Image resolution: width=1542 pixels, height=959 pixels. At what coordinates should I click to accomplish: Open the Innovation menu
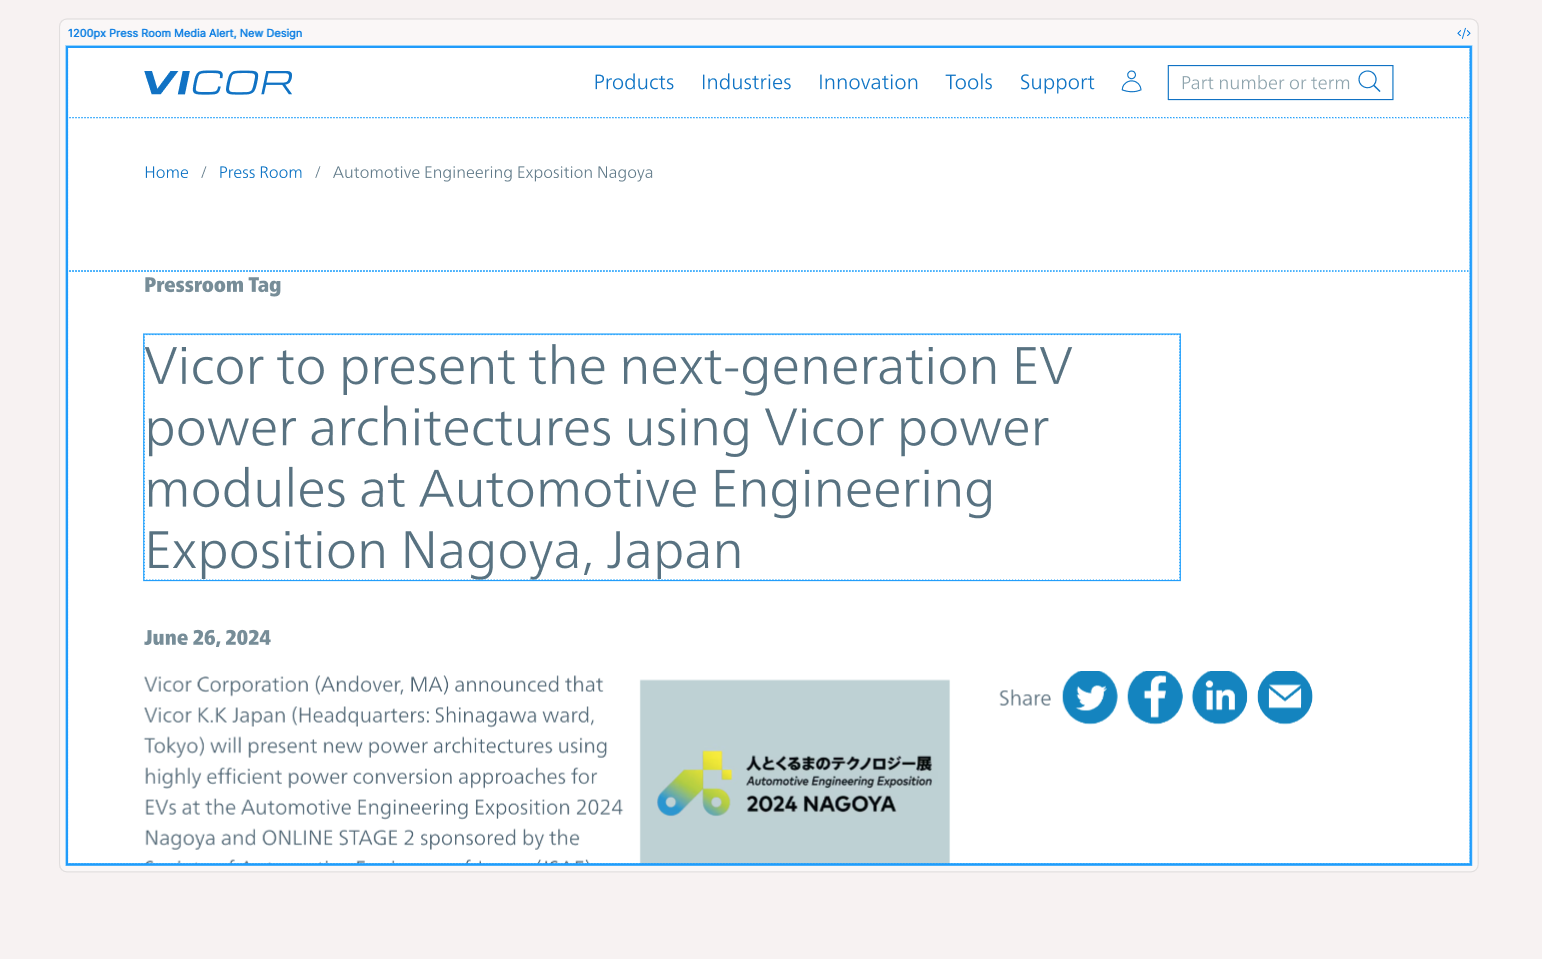[868, 82]
